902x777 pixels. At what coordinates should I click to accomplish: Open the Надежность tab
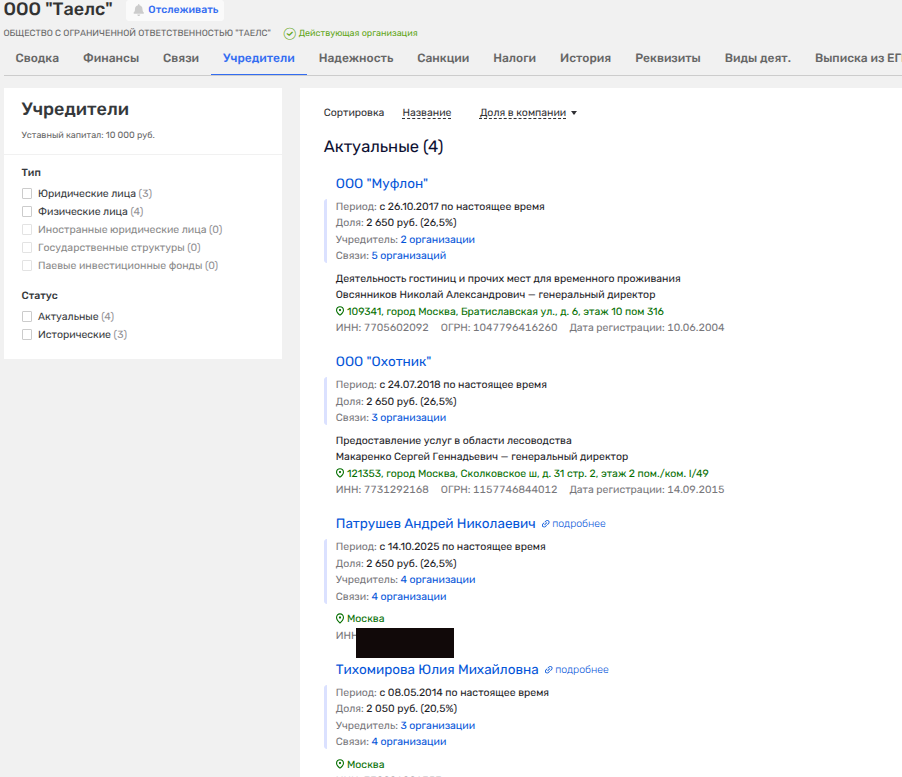pyautogui.click(x=356, y=58)
